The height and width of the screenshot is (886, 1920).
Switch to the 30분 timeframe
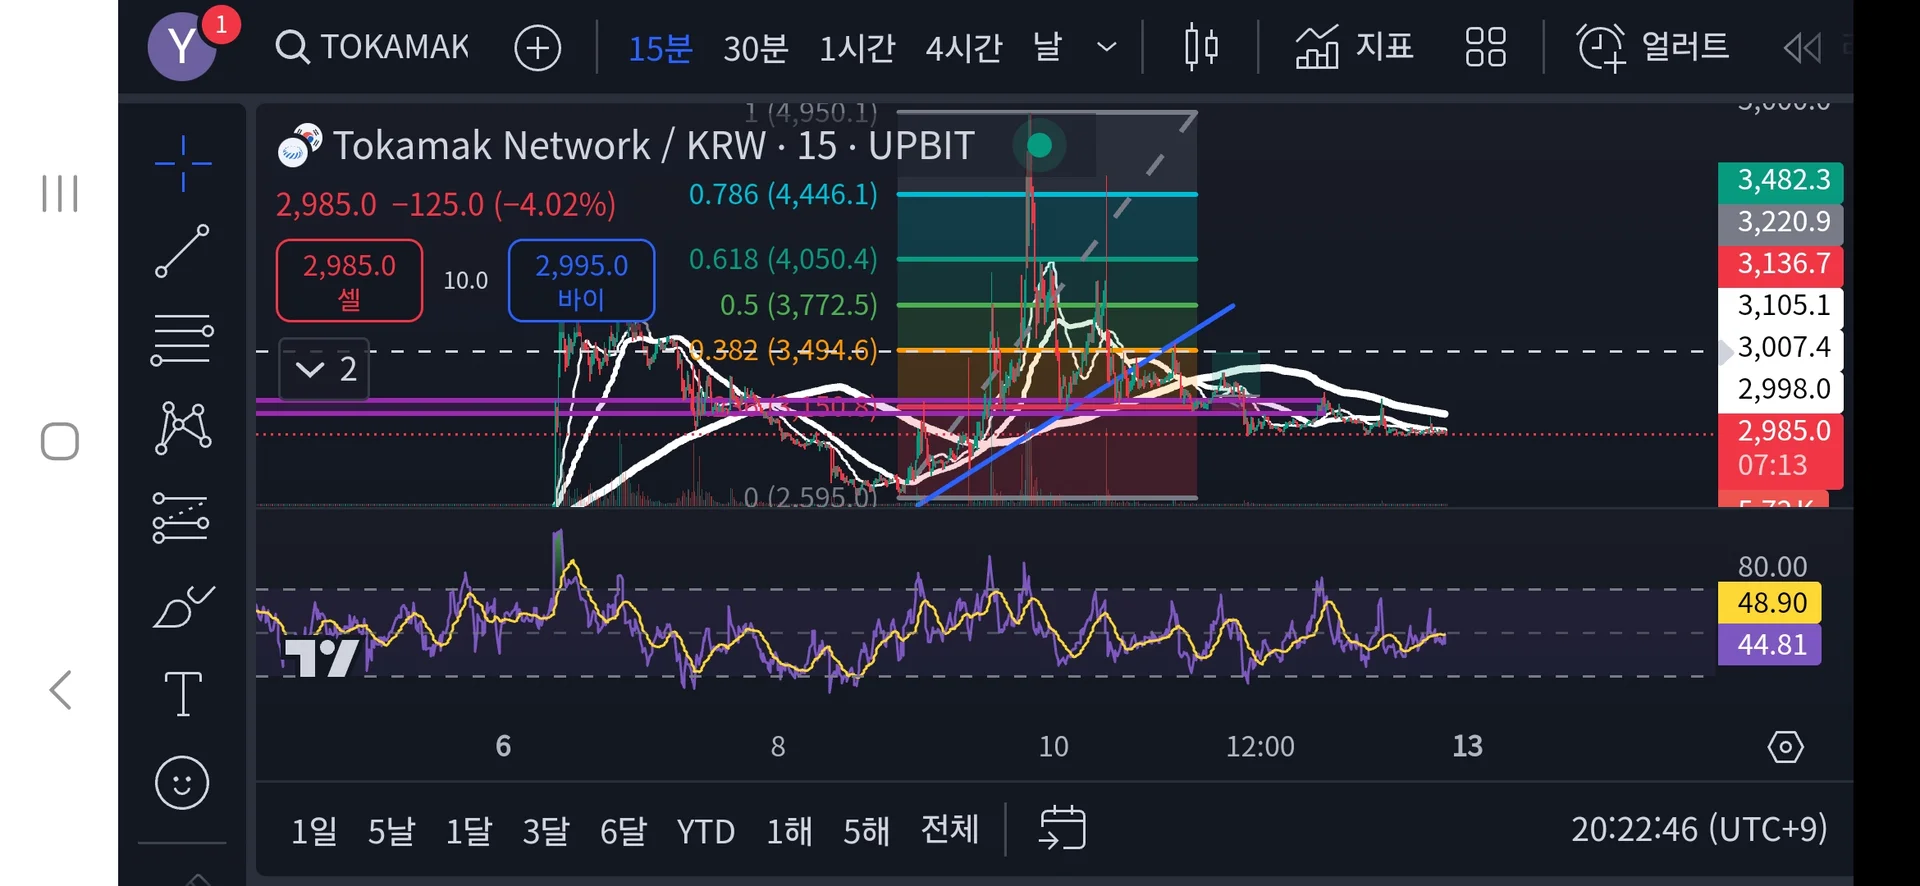click(x=756, y=48)
